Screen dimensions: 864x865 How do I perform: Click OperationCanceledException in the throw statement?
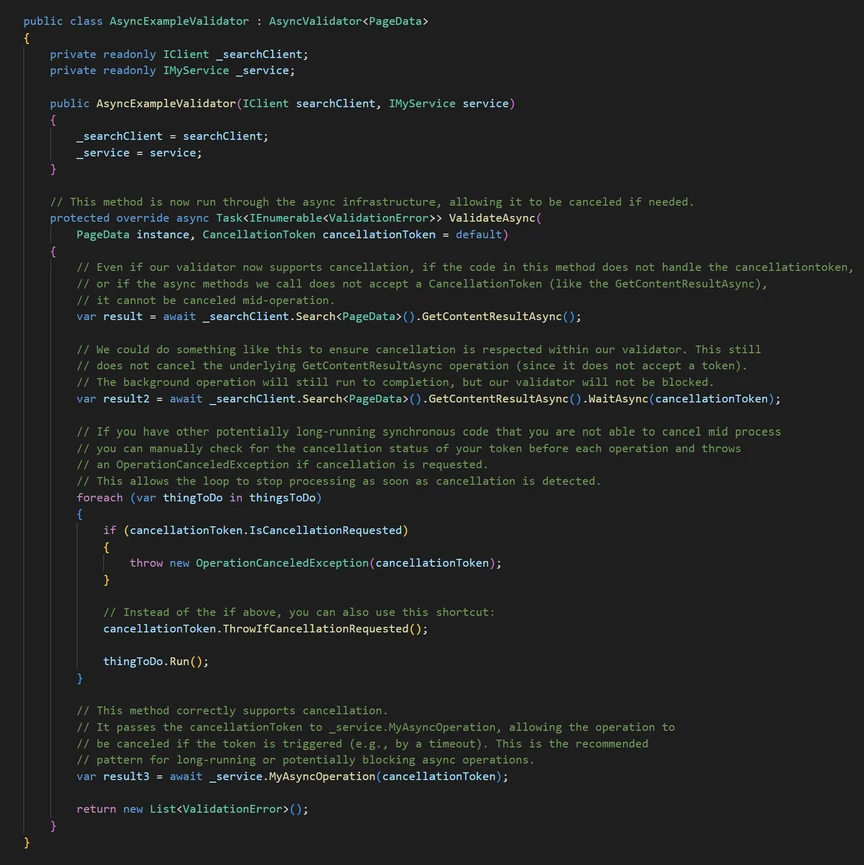click(x=282, y=563)
